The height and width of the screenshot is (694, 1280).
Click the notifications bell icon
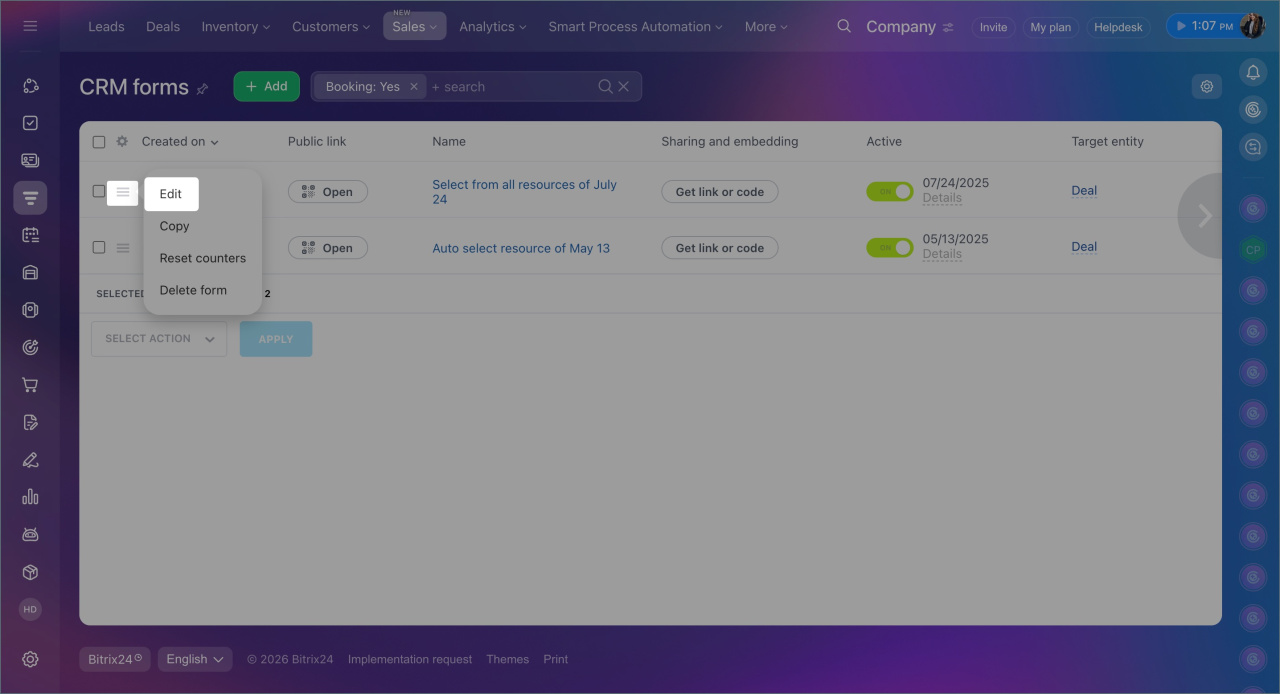(1253, 72)
